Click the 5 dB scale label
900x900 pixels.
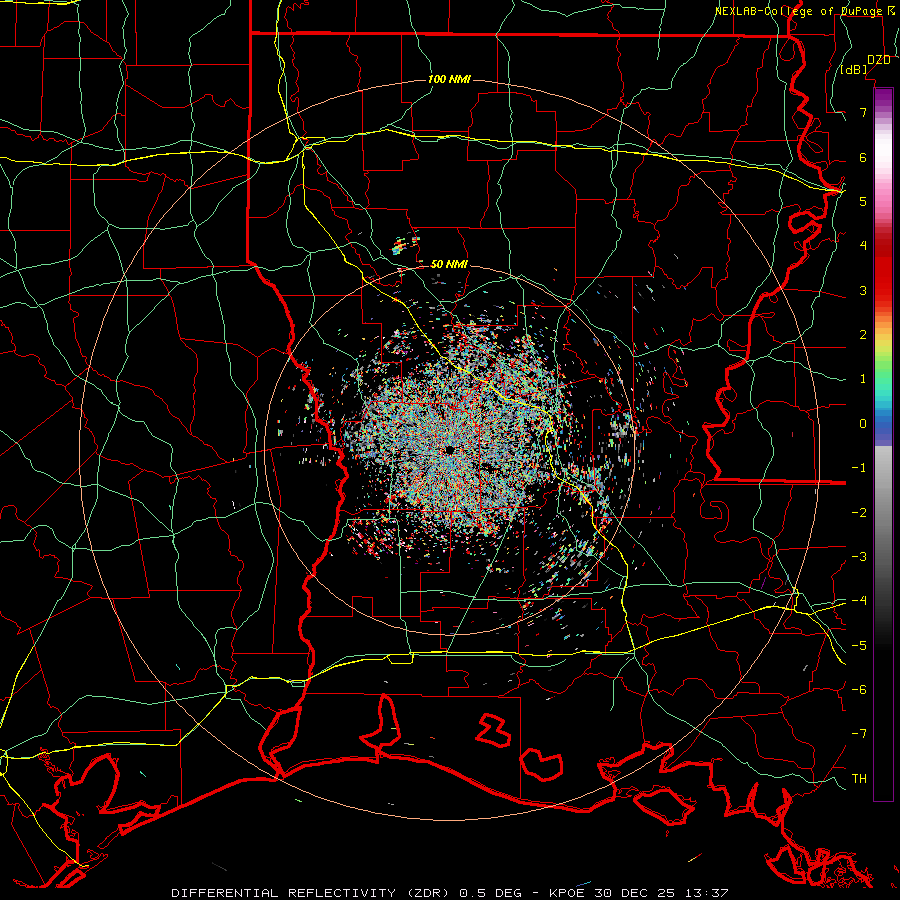(863, 201)
